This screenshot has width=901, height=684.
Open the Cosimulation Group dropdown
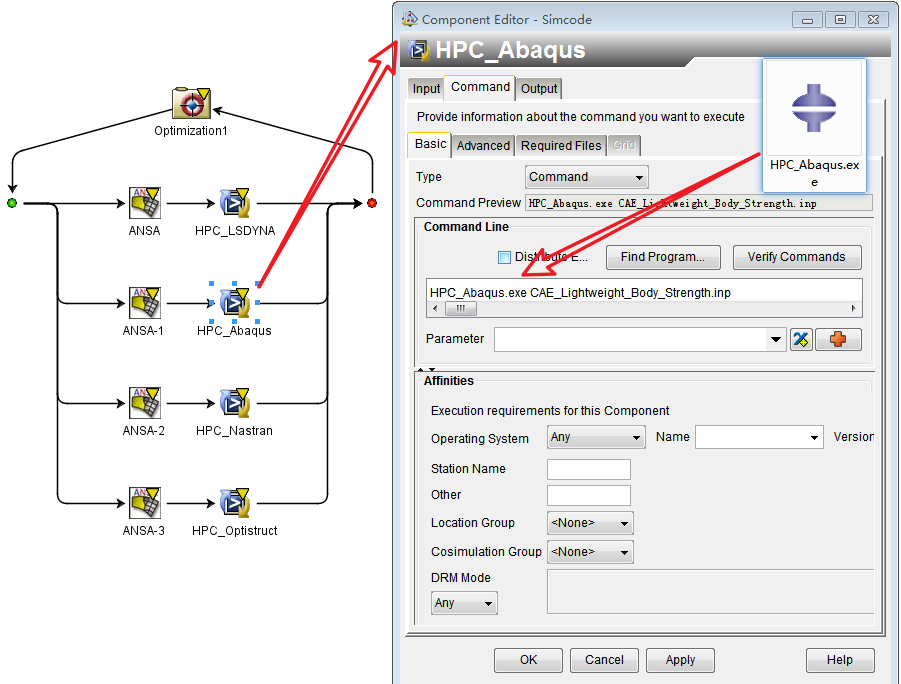click(590, 552)
